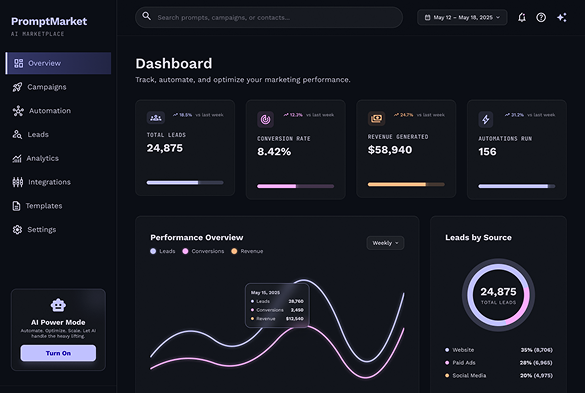Click the notifications bell icon
This screenshot has height=393, width=585.
point(522,18)
